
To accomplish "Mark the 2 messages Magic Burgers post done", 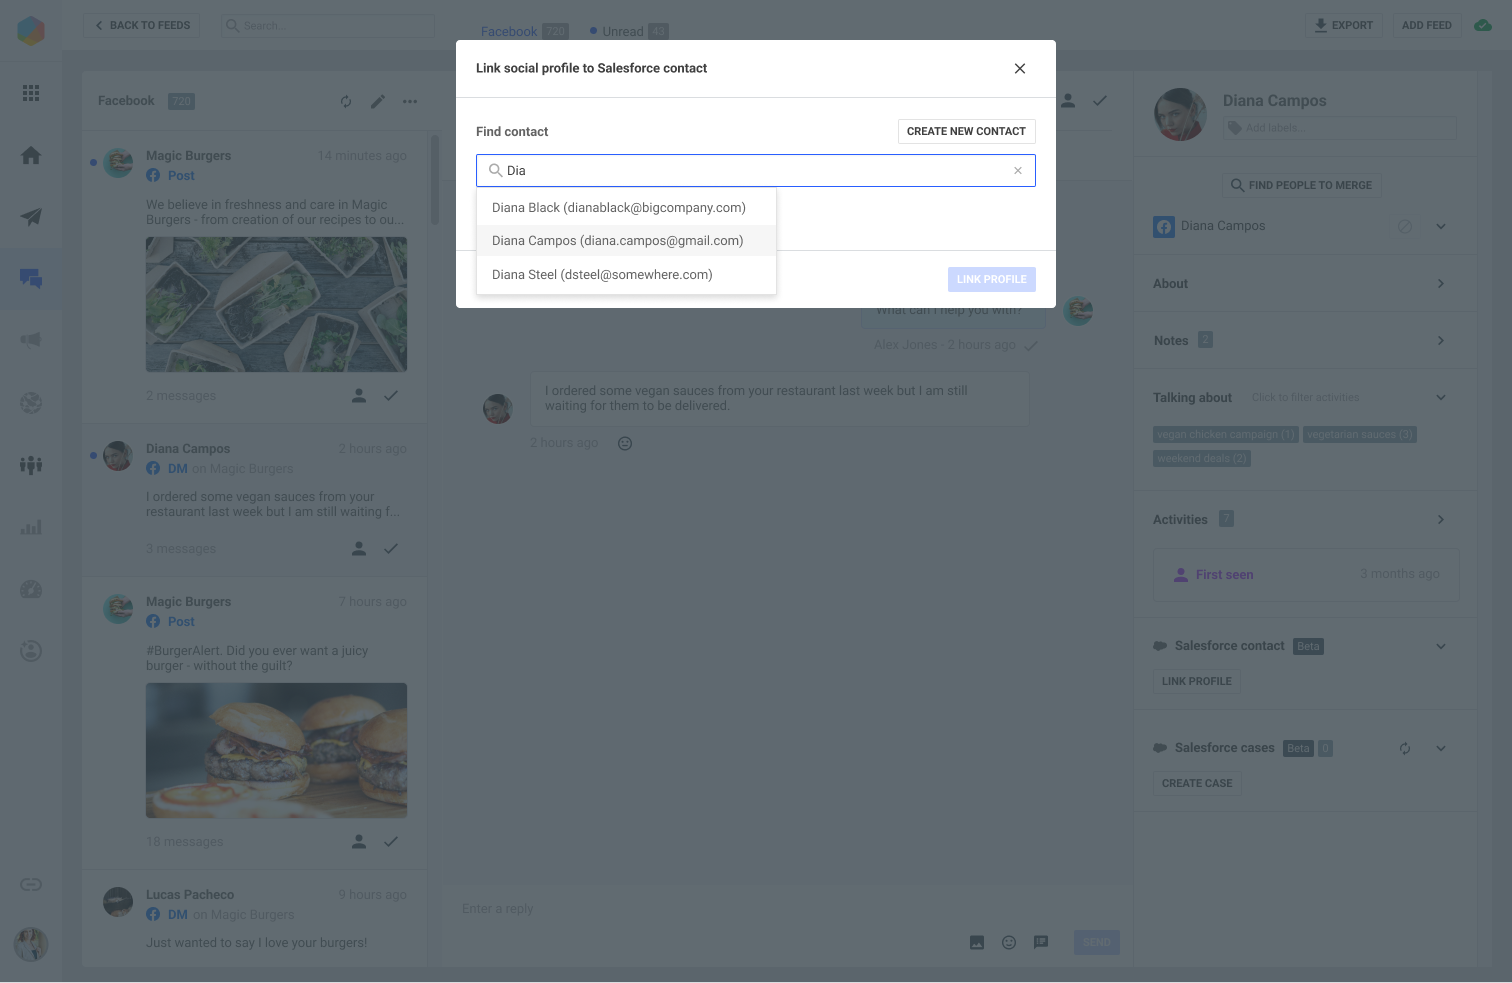I will click(391, 396).
